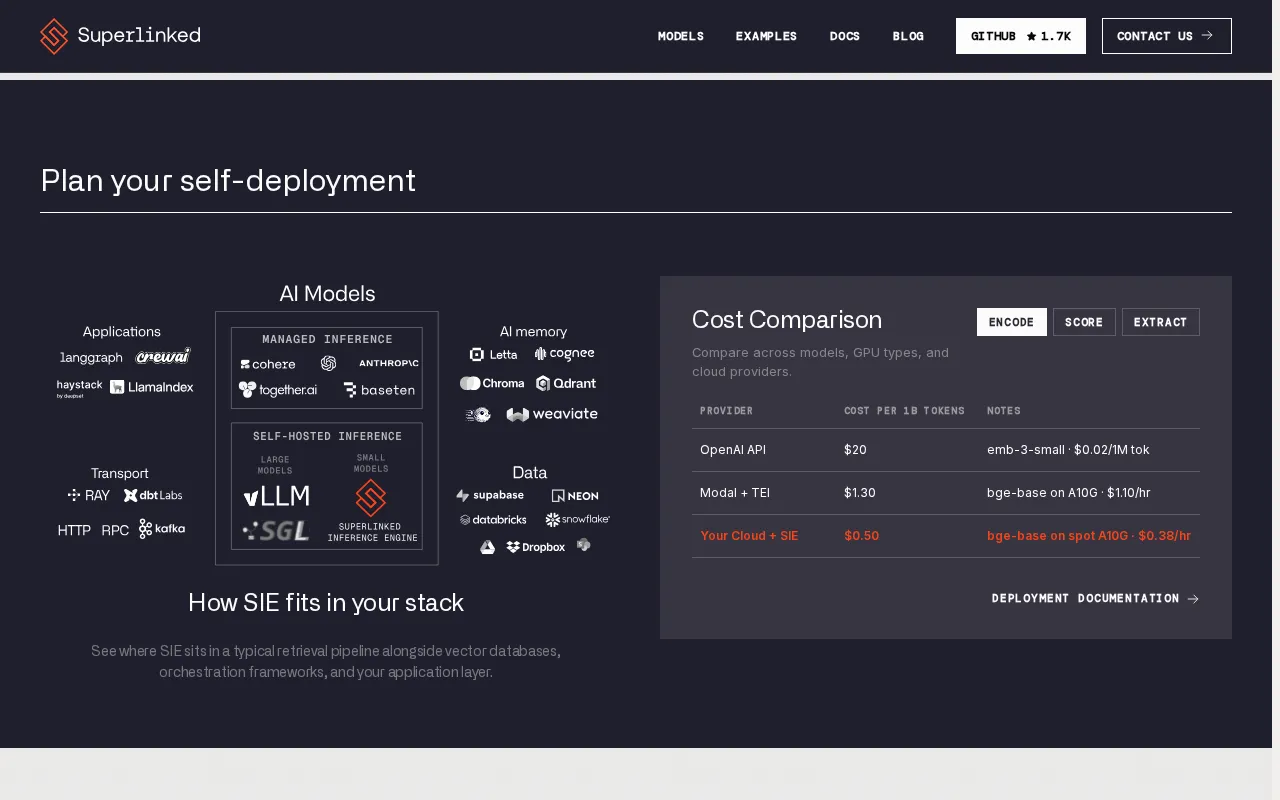Click the Superlinked logo in the header
Viewport: 1280px width, 800px height.
point(120,36)
